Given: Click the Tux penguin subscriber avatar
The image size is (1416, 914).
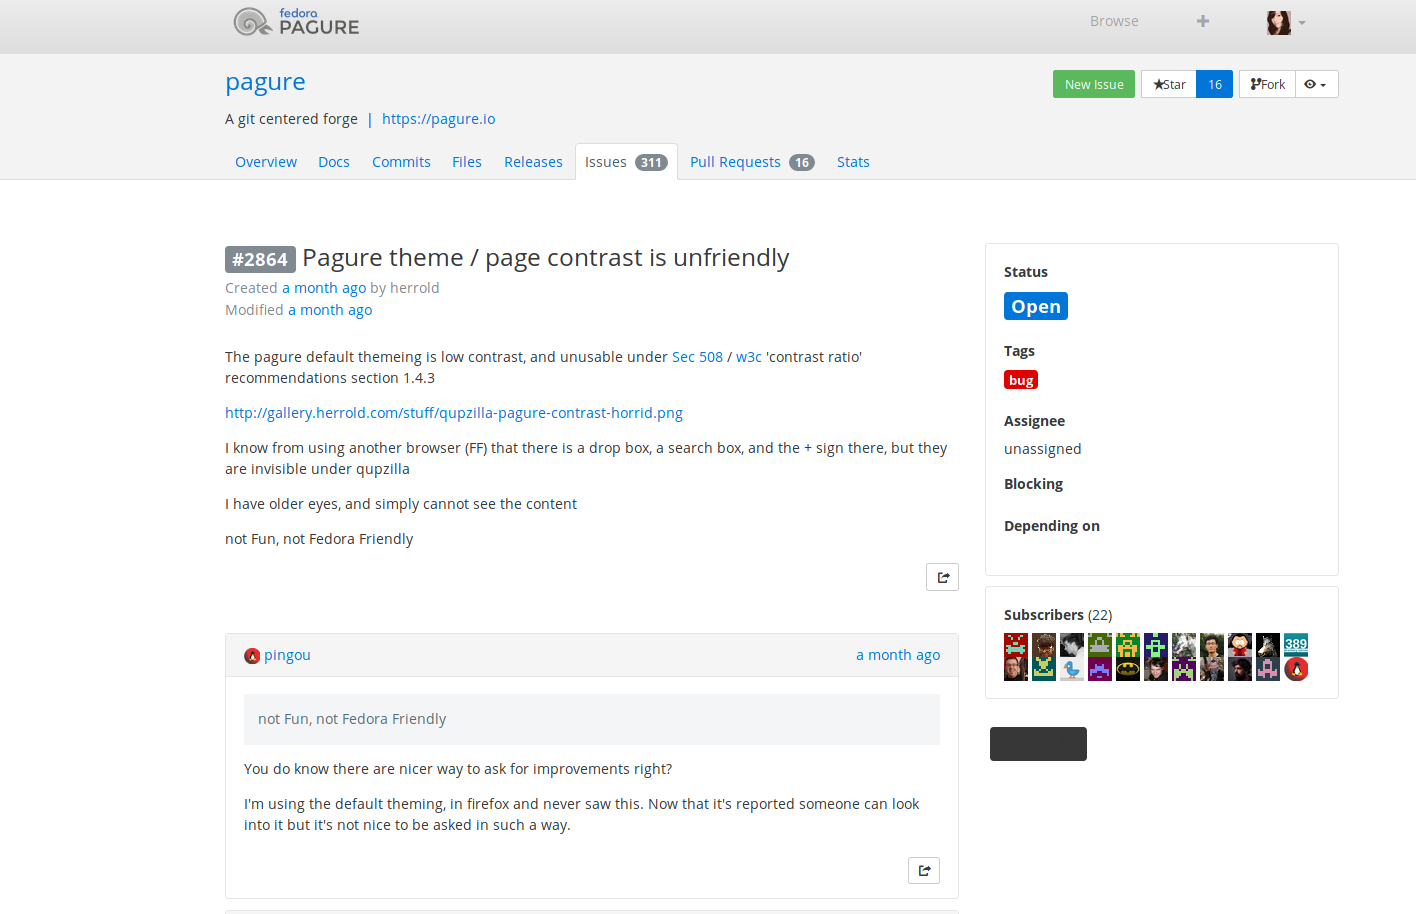Looking at the screenshot, I should click(1296, 669).
